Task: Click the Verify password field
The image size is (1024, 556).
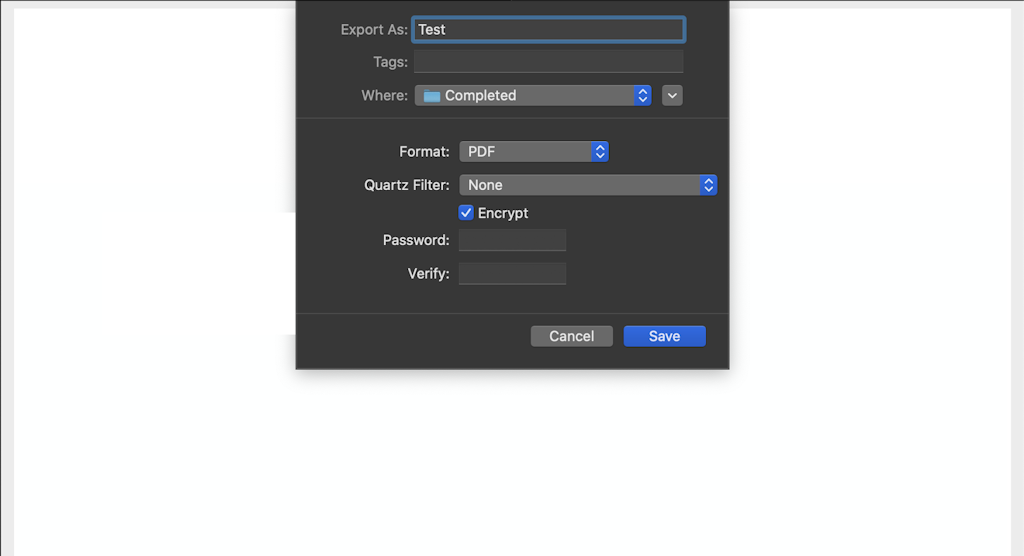Action: [x=512, y=274]
